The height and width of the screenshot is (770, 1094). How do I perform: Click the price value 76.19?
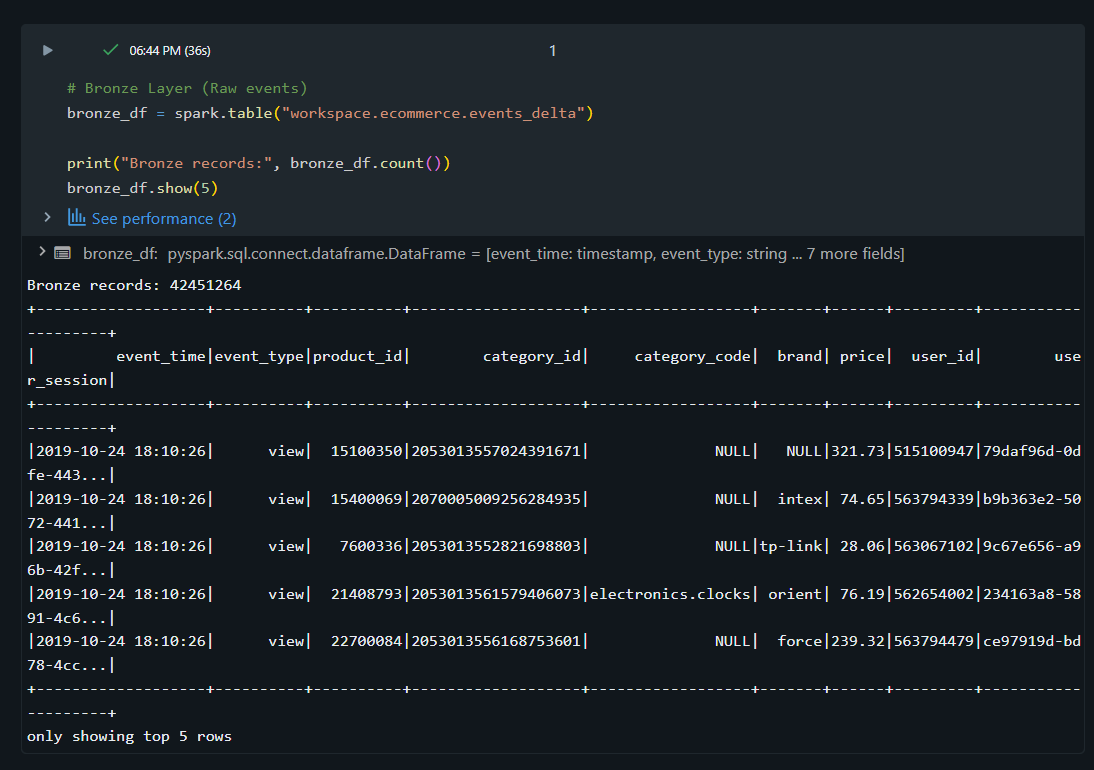[862, 594]
